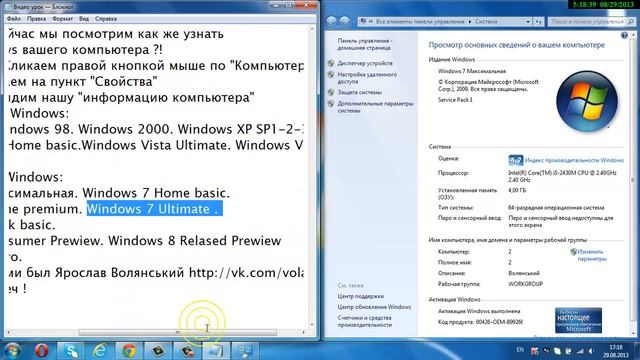Image resolution: width=640 pixels, height=360 pixels.
Task: Open Дополнительные параметры системы link
Action: 375,107
